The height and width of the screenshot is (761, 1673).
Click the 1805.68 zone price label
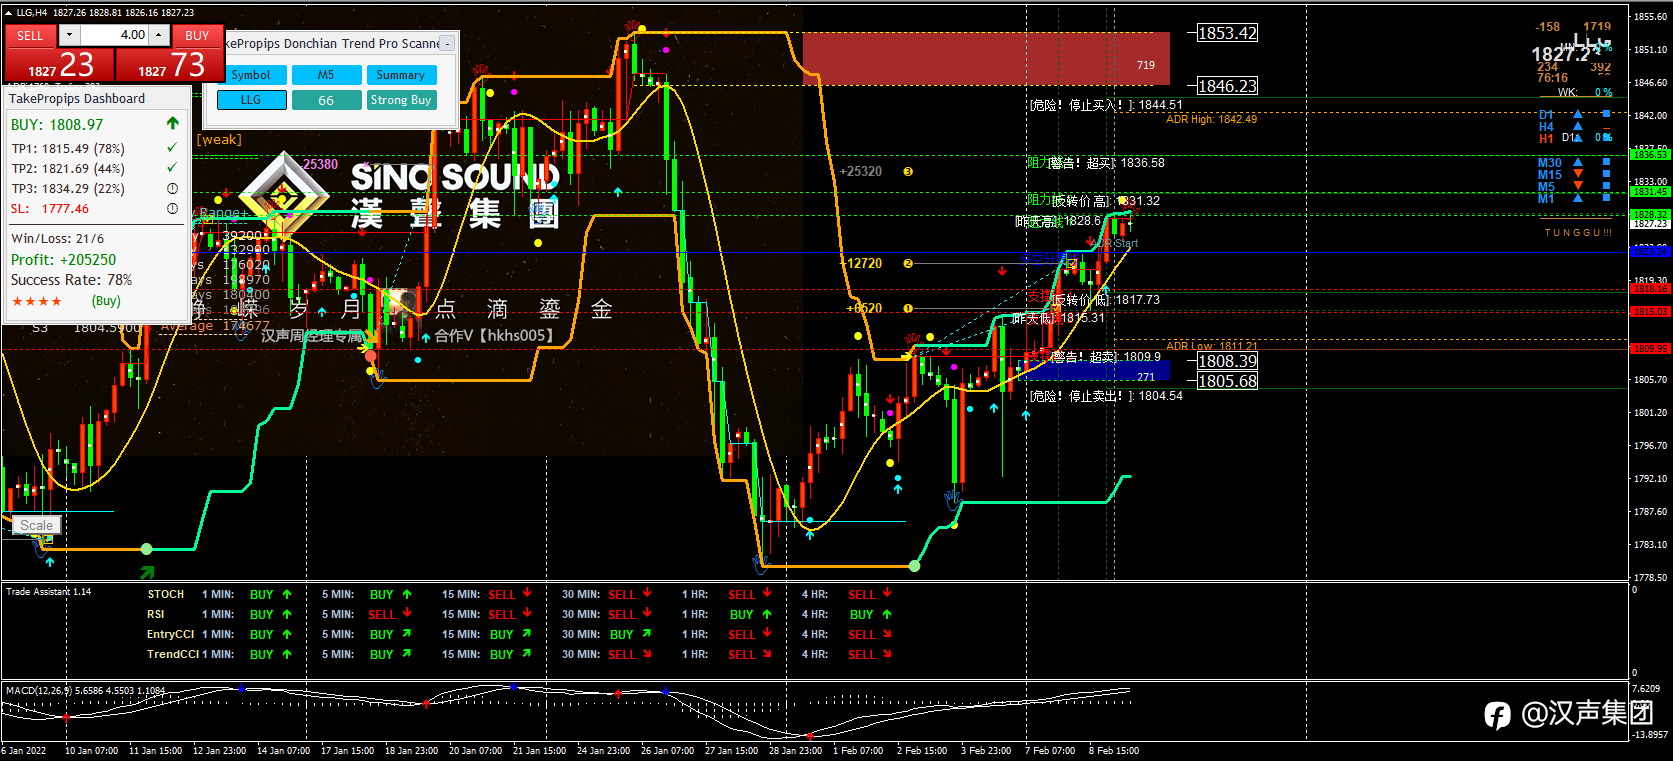(x=1228, y=381)
